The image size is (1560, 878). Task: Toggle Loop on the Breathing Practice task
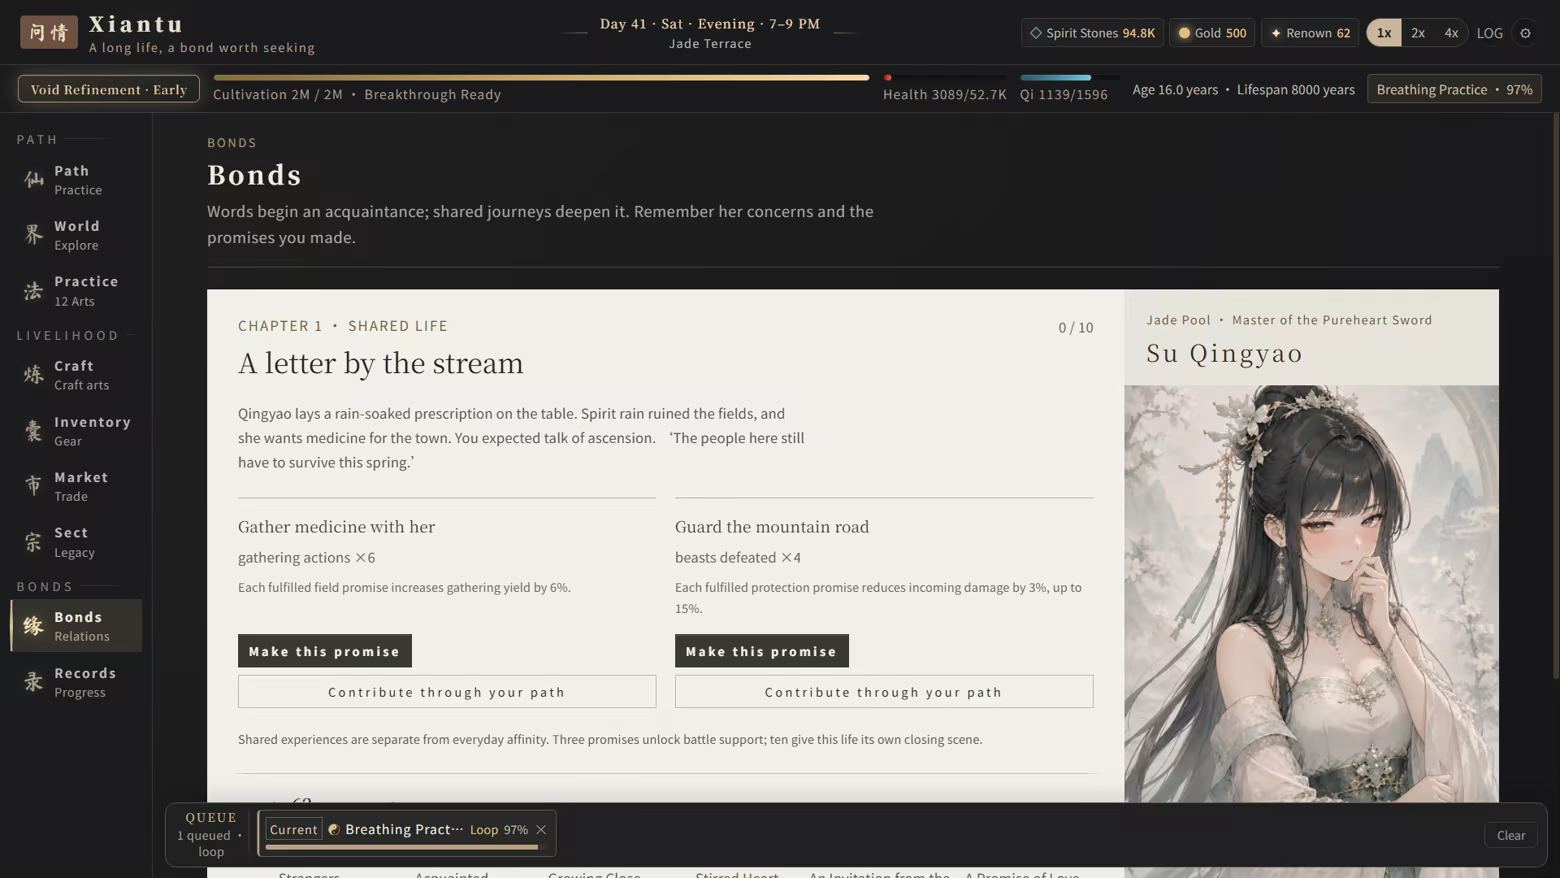(484, 829)
